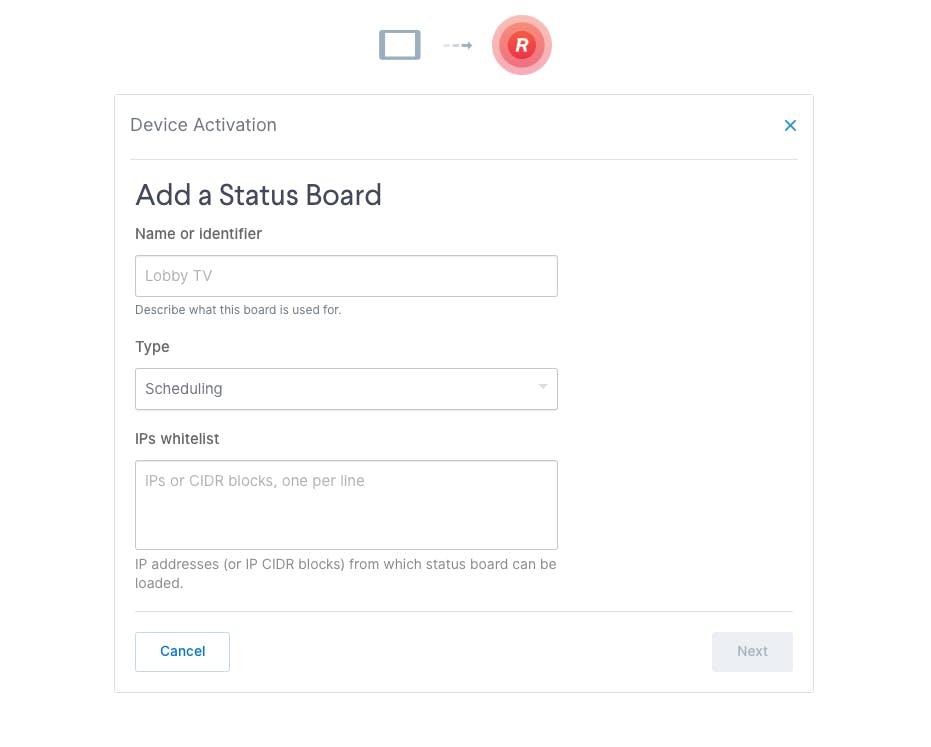Click the 'Describe what this board' hint
This screenshot has width=931, height=747.
click(238, 310)
